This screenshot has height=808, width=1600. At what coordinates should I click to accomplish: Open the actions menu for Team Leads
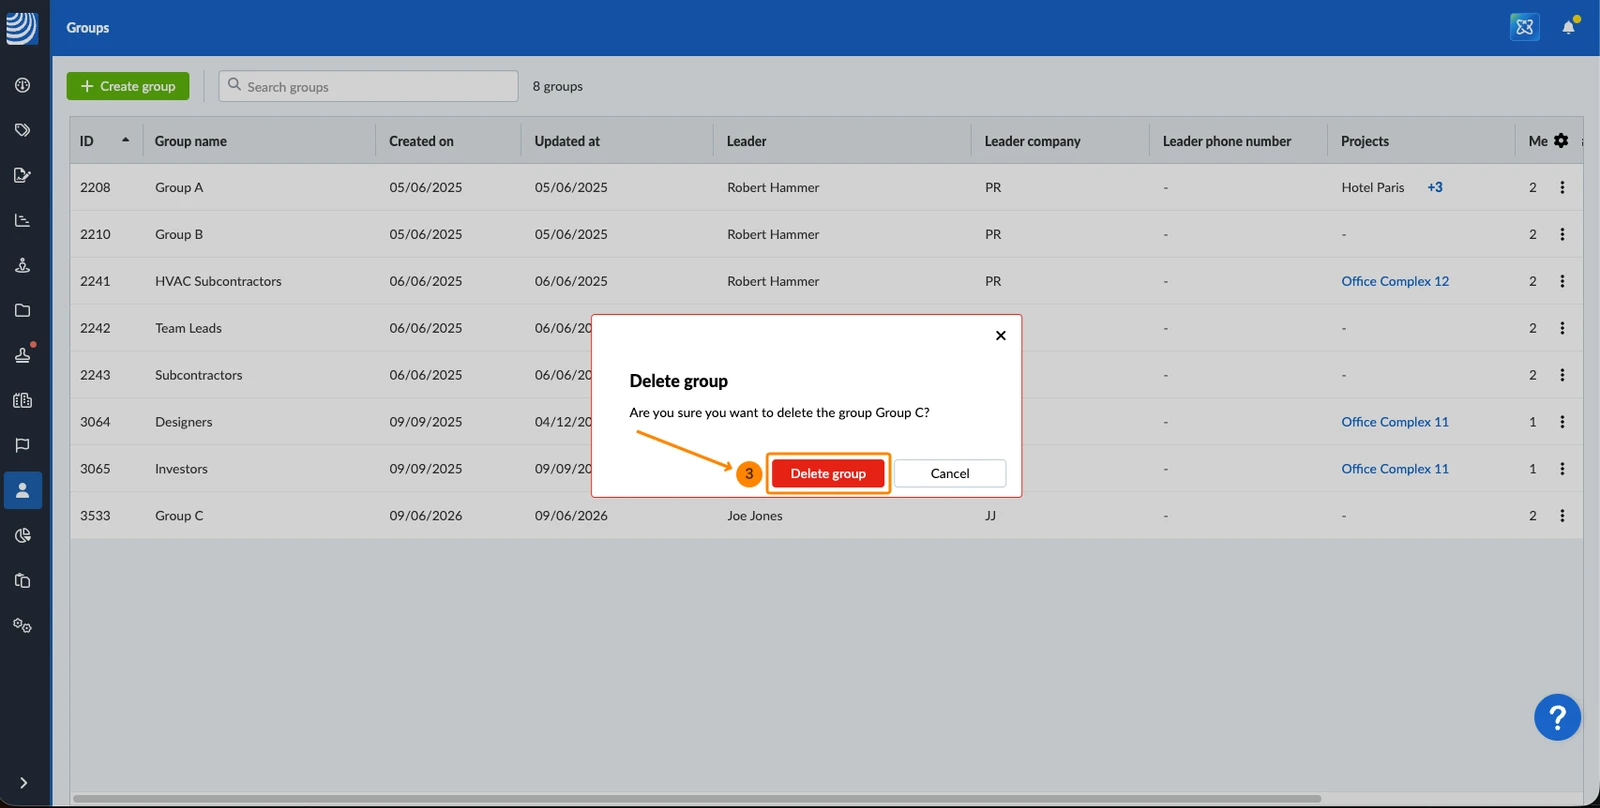[1562, 328]
